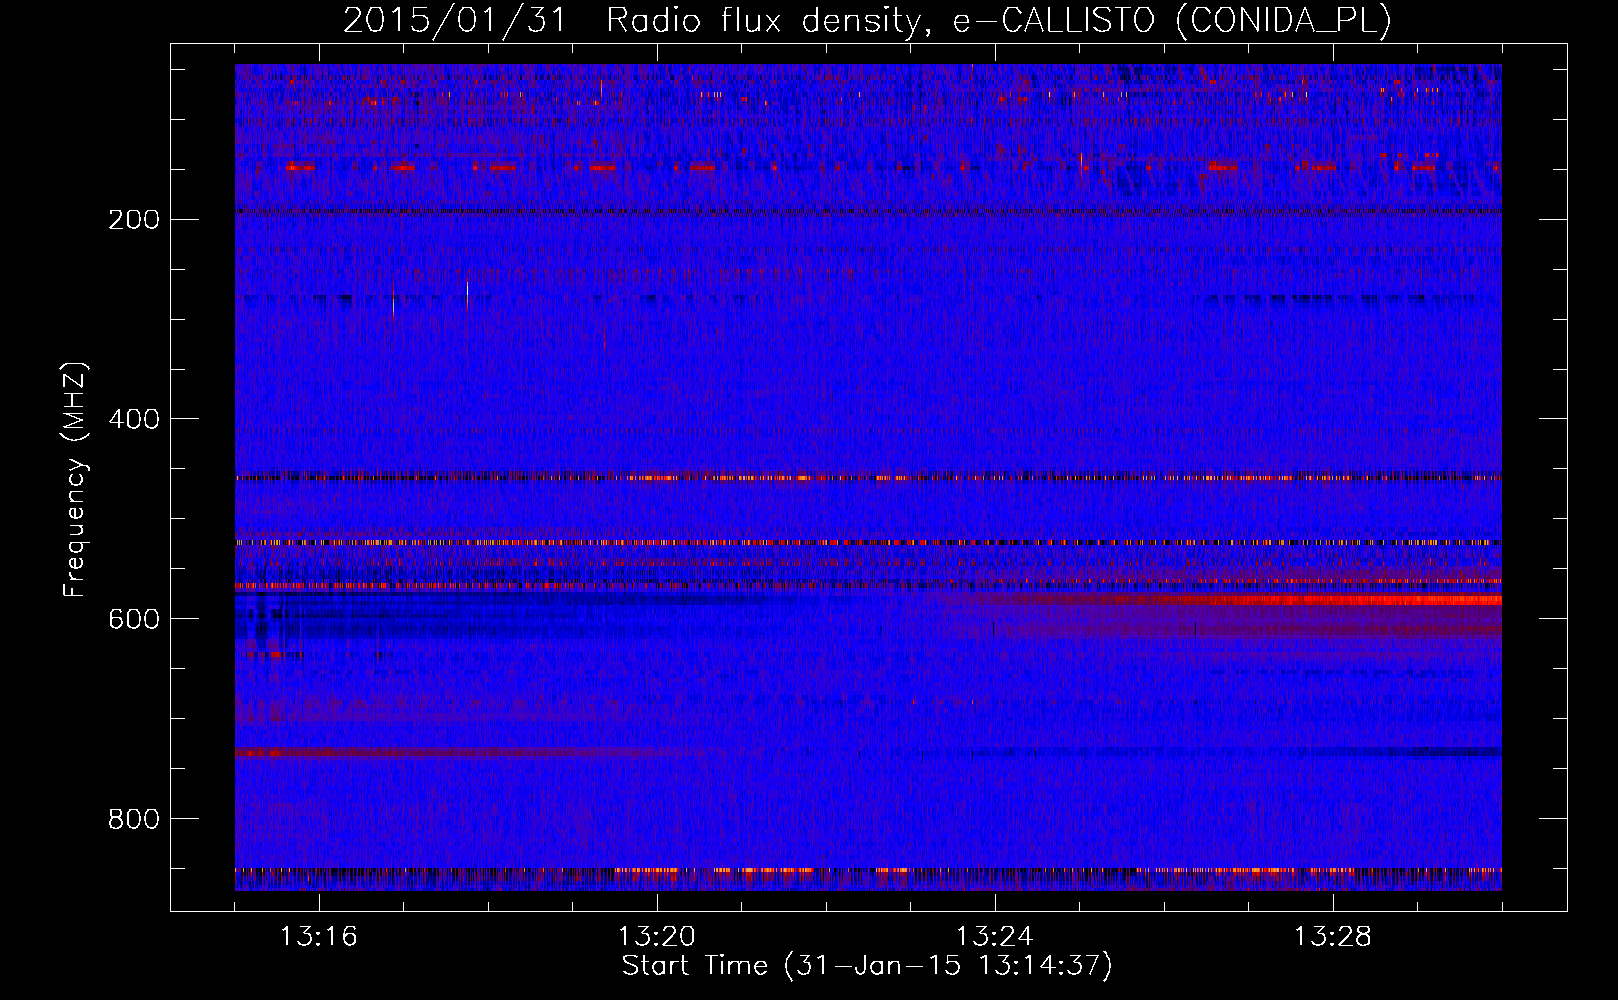Click the 400 frequency tick label

(133, 419)
